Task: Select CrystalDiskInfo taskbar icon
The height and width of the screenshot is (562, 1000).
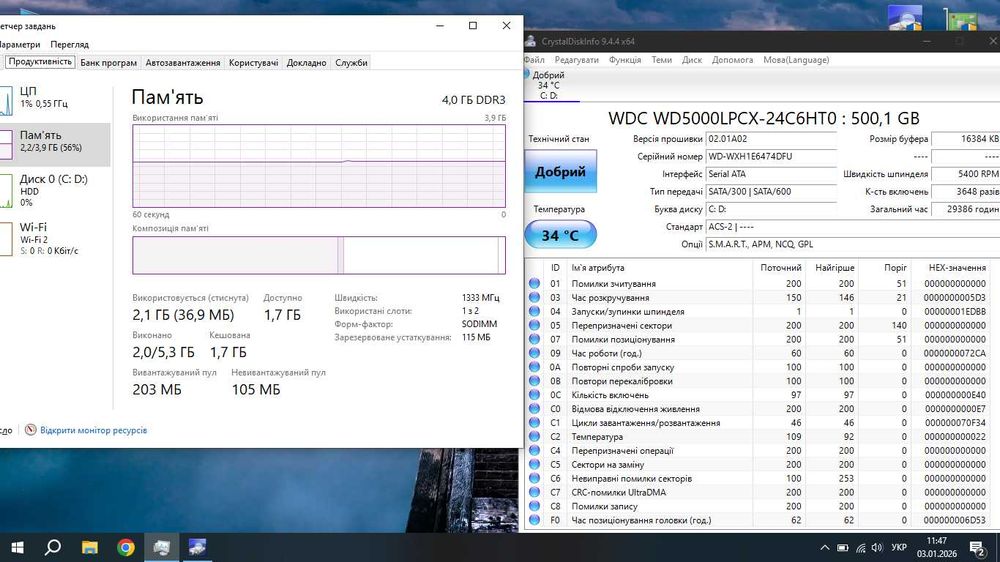Action: click(197, 547)
